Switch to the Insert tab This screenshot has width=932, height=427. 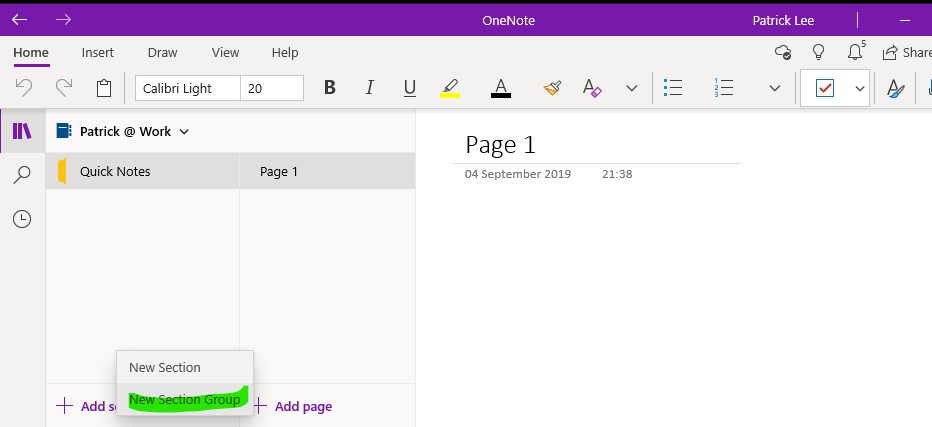click(97, 52)
